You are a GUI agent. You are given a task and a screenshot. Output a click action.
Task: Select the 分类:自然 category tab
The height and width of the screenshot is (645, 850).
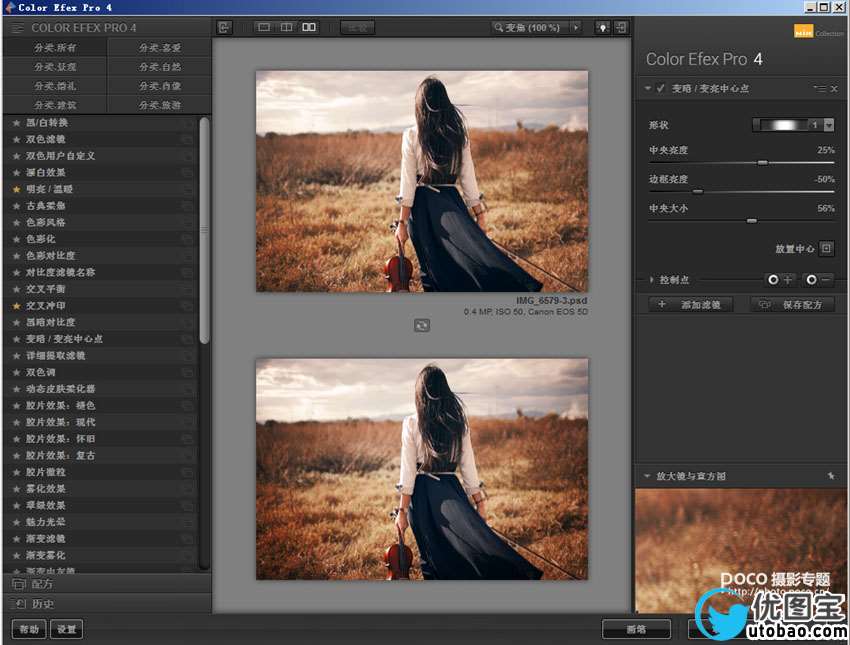pyautogui.click(x=159, y=67)
